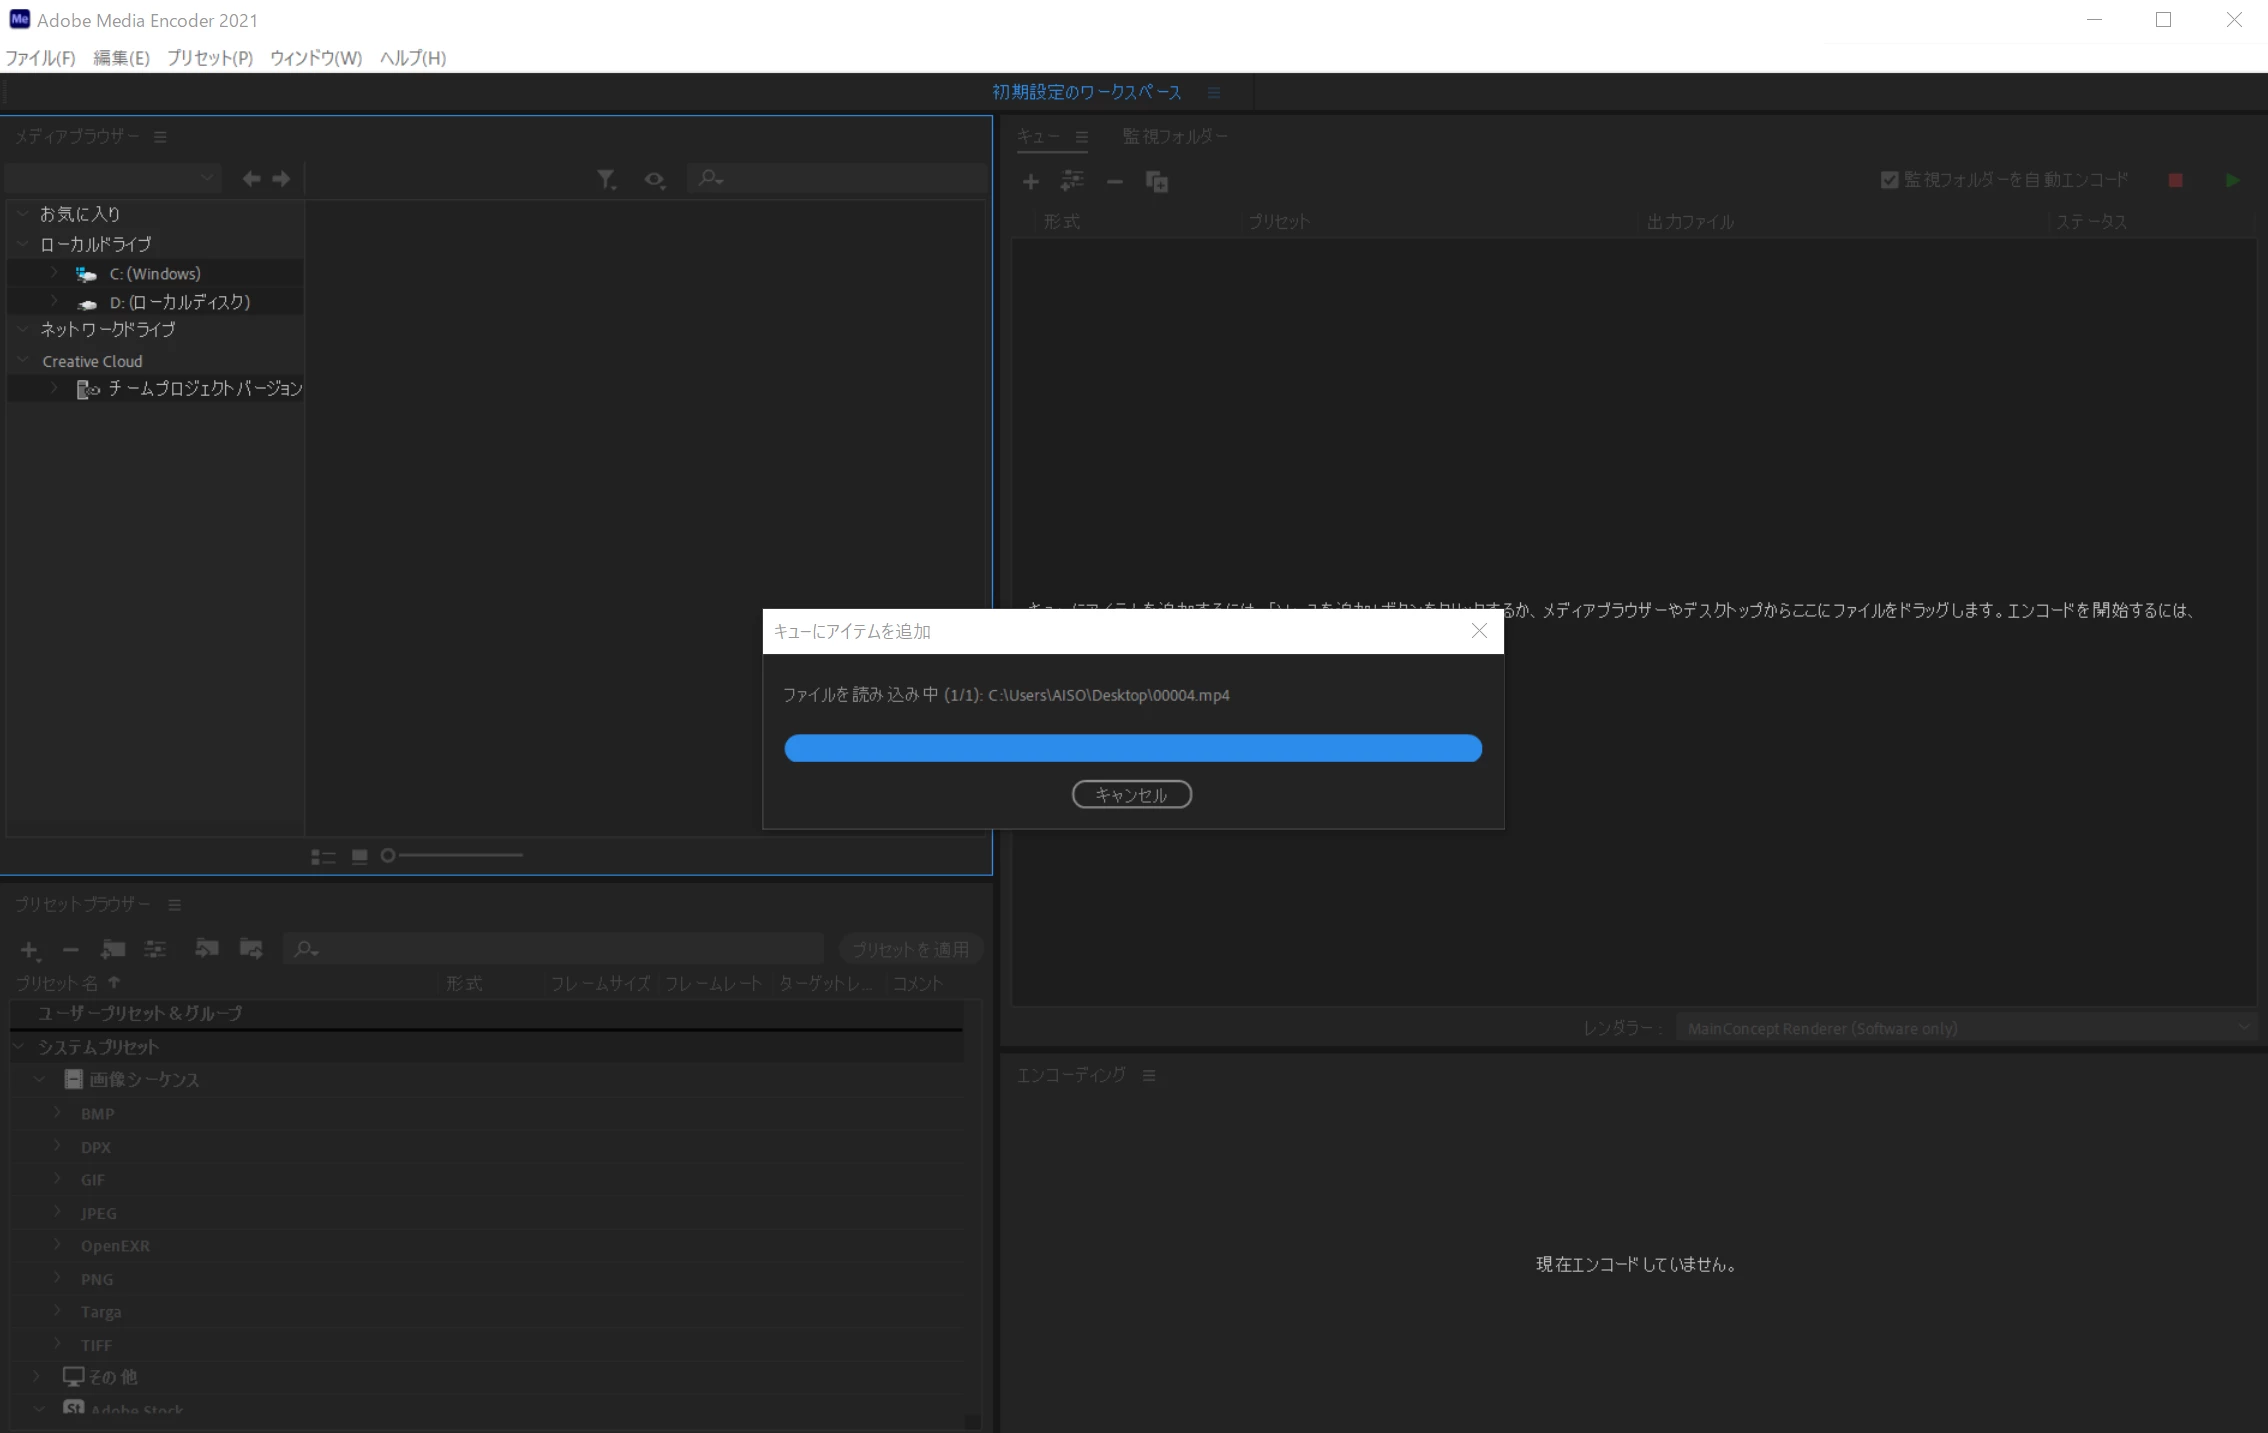2268x1433 pixels.
Task: Click the プリセットを適用 button
Action: 910,949
